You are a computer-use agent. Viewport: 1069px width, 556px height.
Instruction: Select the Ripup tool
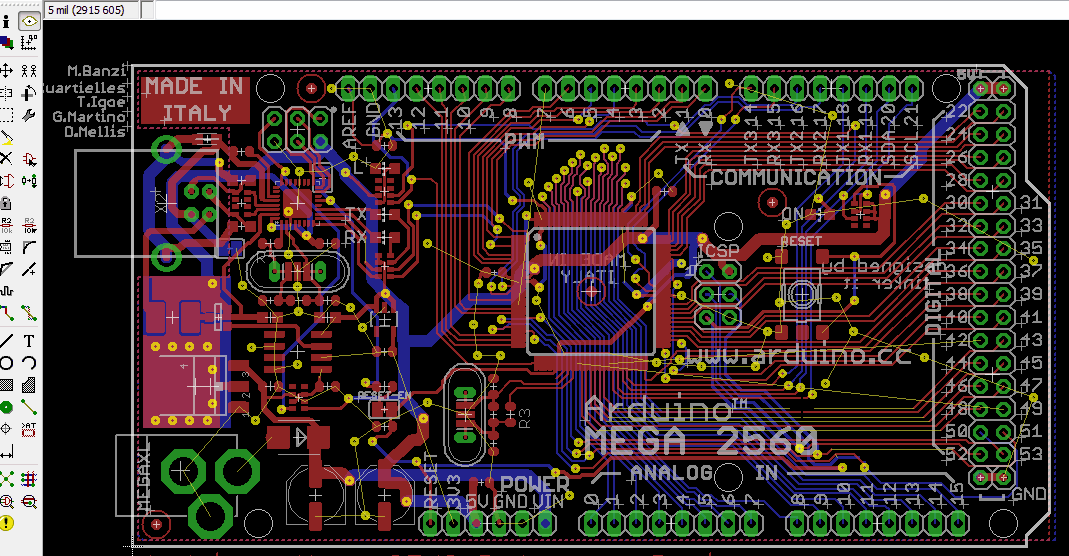(29, 313)
